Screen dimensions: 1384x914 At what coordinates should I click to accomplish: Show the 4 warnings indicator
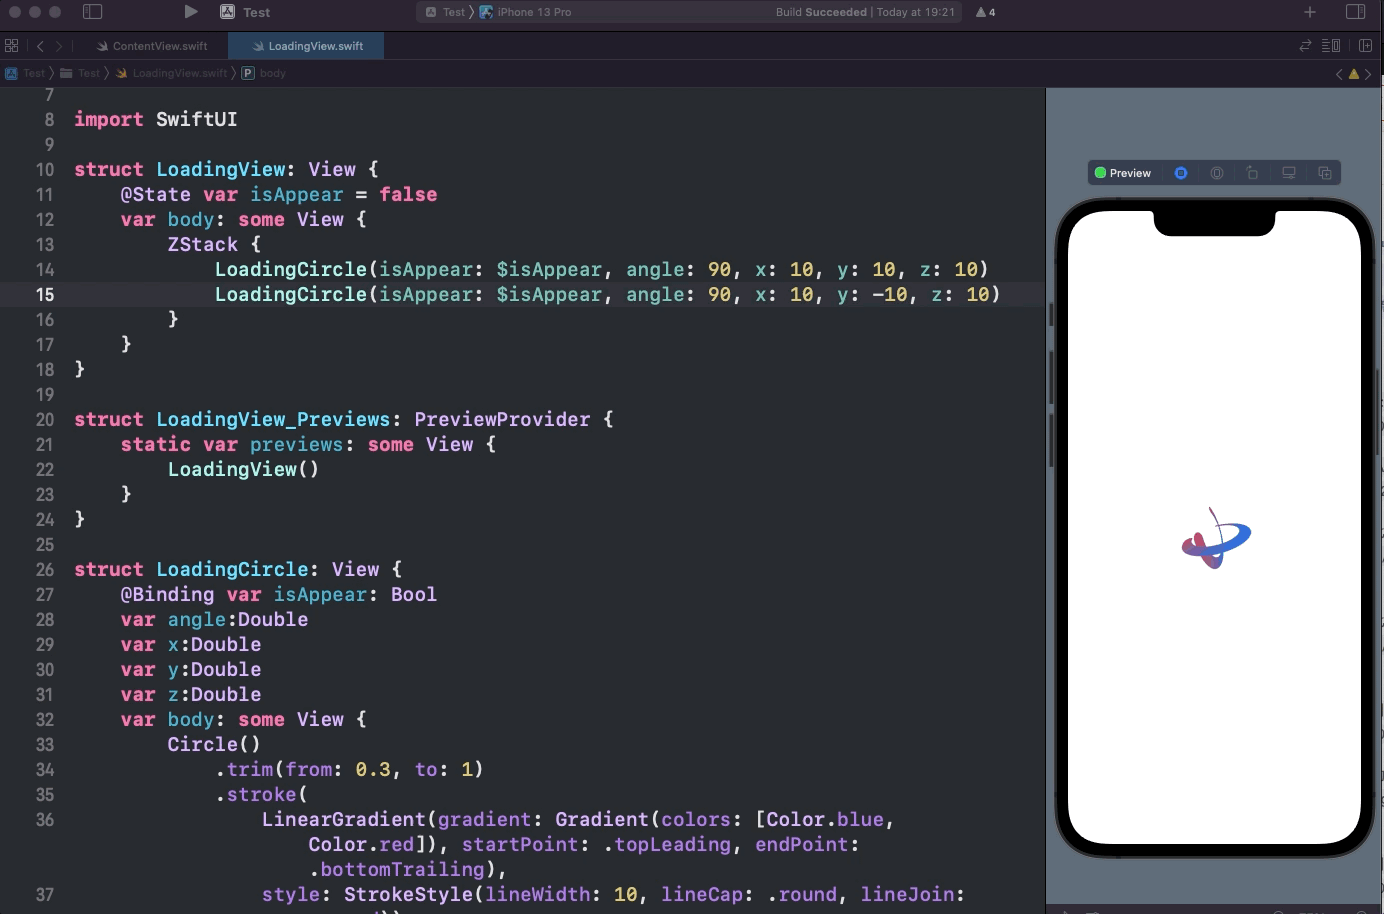click(986, 12)
